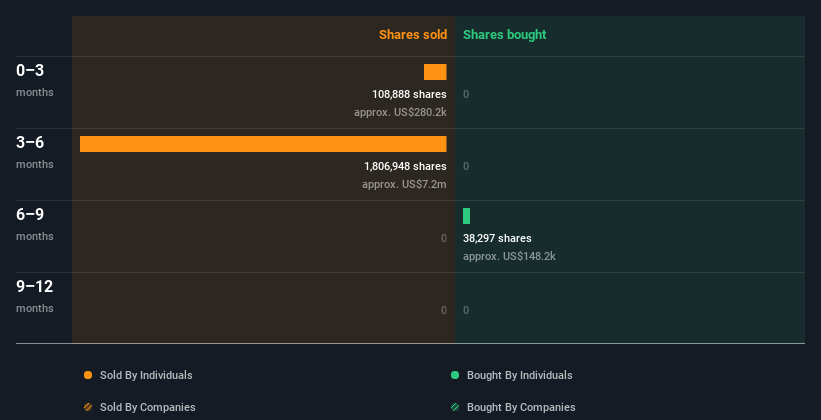
Task: Toggle the Bought By Individuals legend label
Action: tap(519, 375)
